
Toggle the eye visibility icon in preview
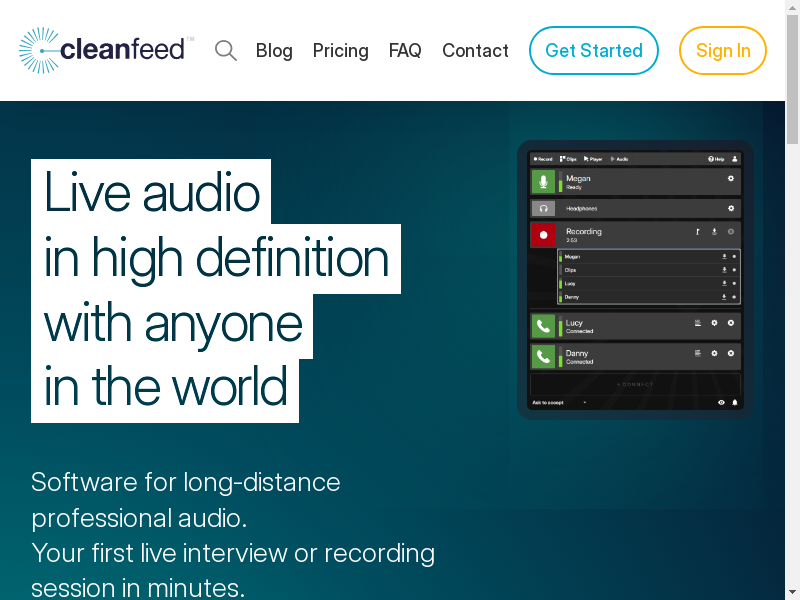click(721, 402)
